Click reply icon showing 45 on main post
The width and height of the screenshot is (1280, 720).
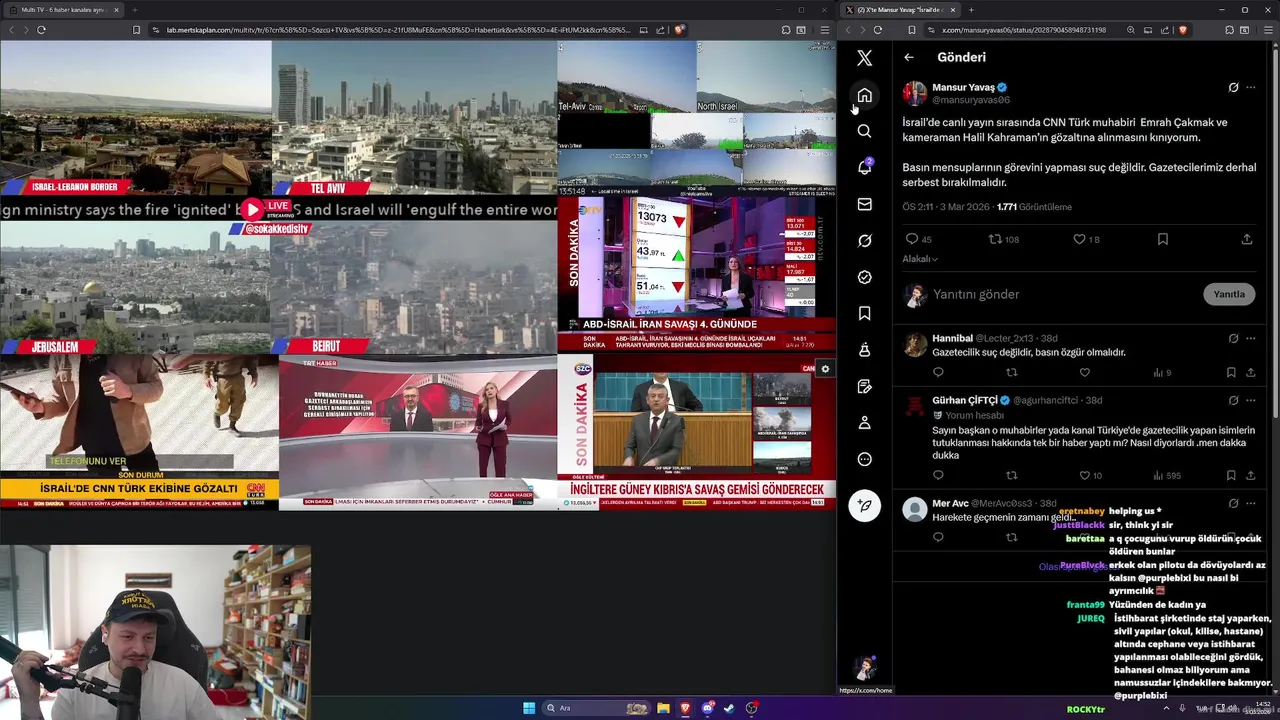coord(917,239)
